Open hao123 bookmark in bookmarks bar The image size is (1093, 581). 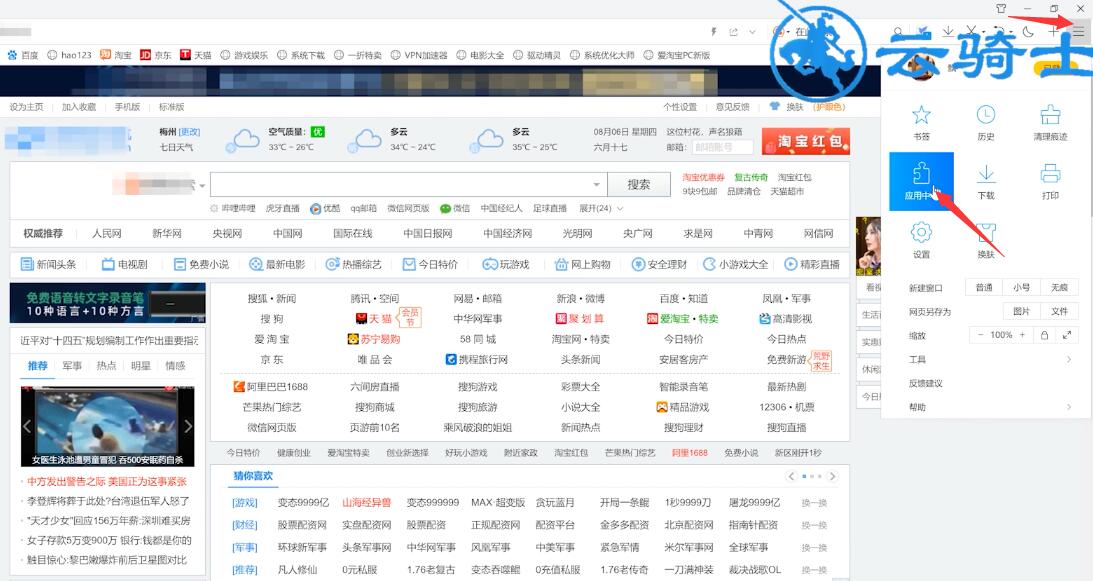pyautogui.click(x=69, y=55)
